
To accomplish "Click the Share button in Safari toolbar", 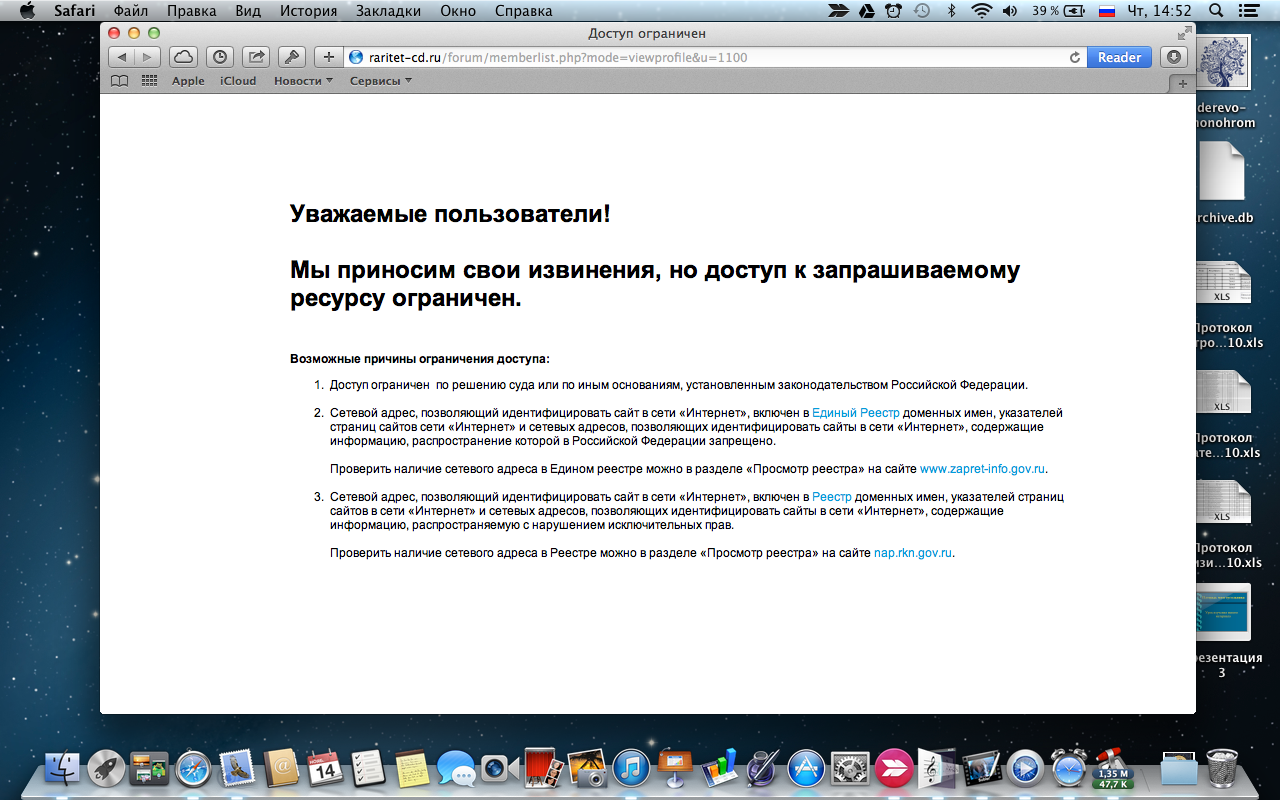I will tap(256, 57).
